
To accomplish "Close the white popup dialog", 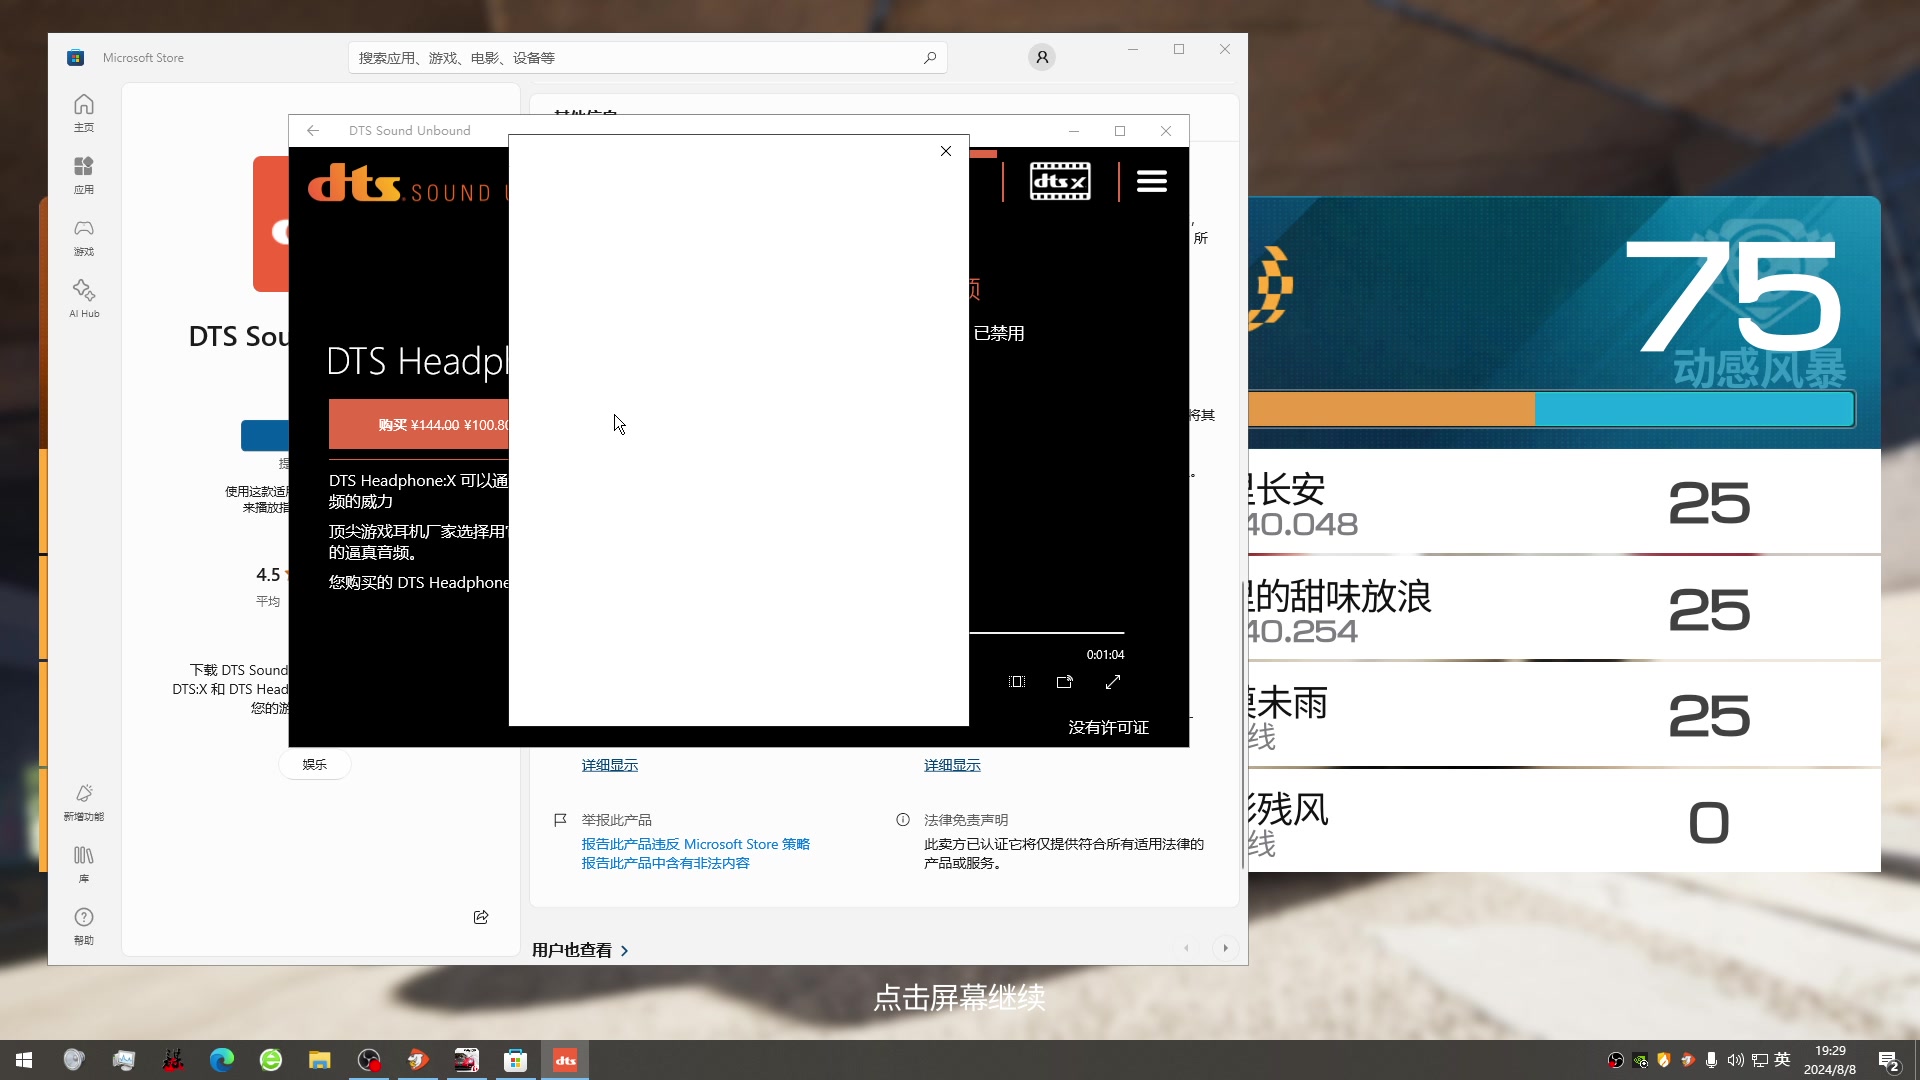I will coord(946,151).
